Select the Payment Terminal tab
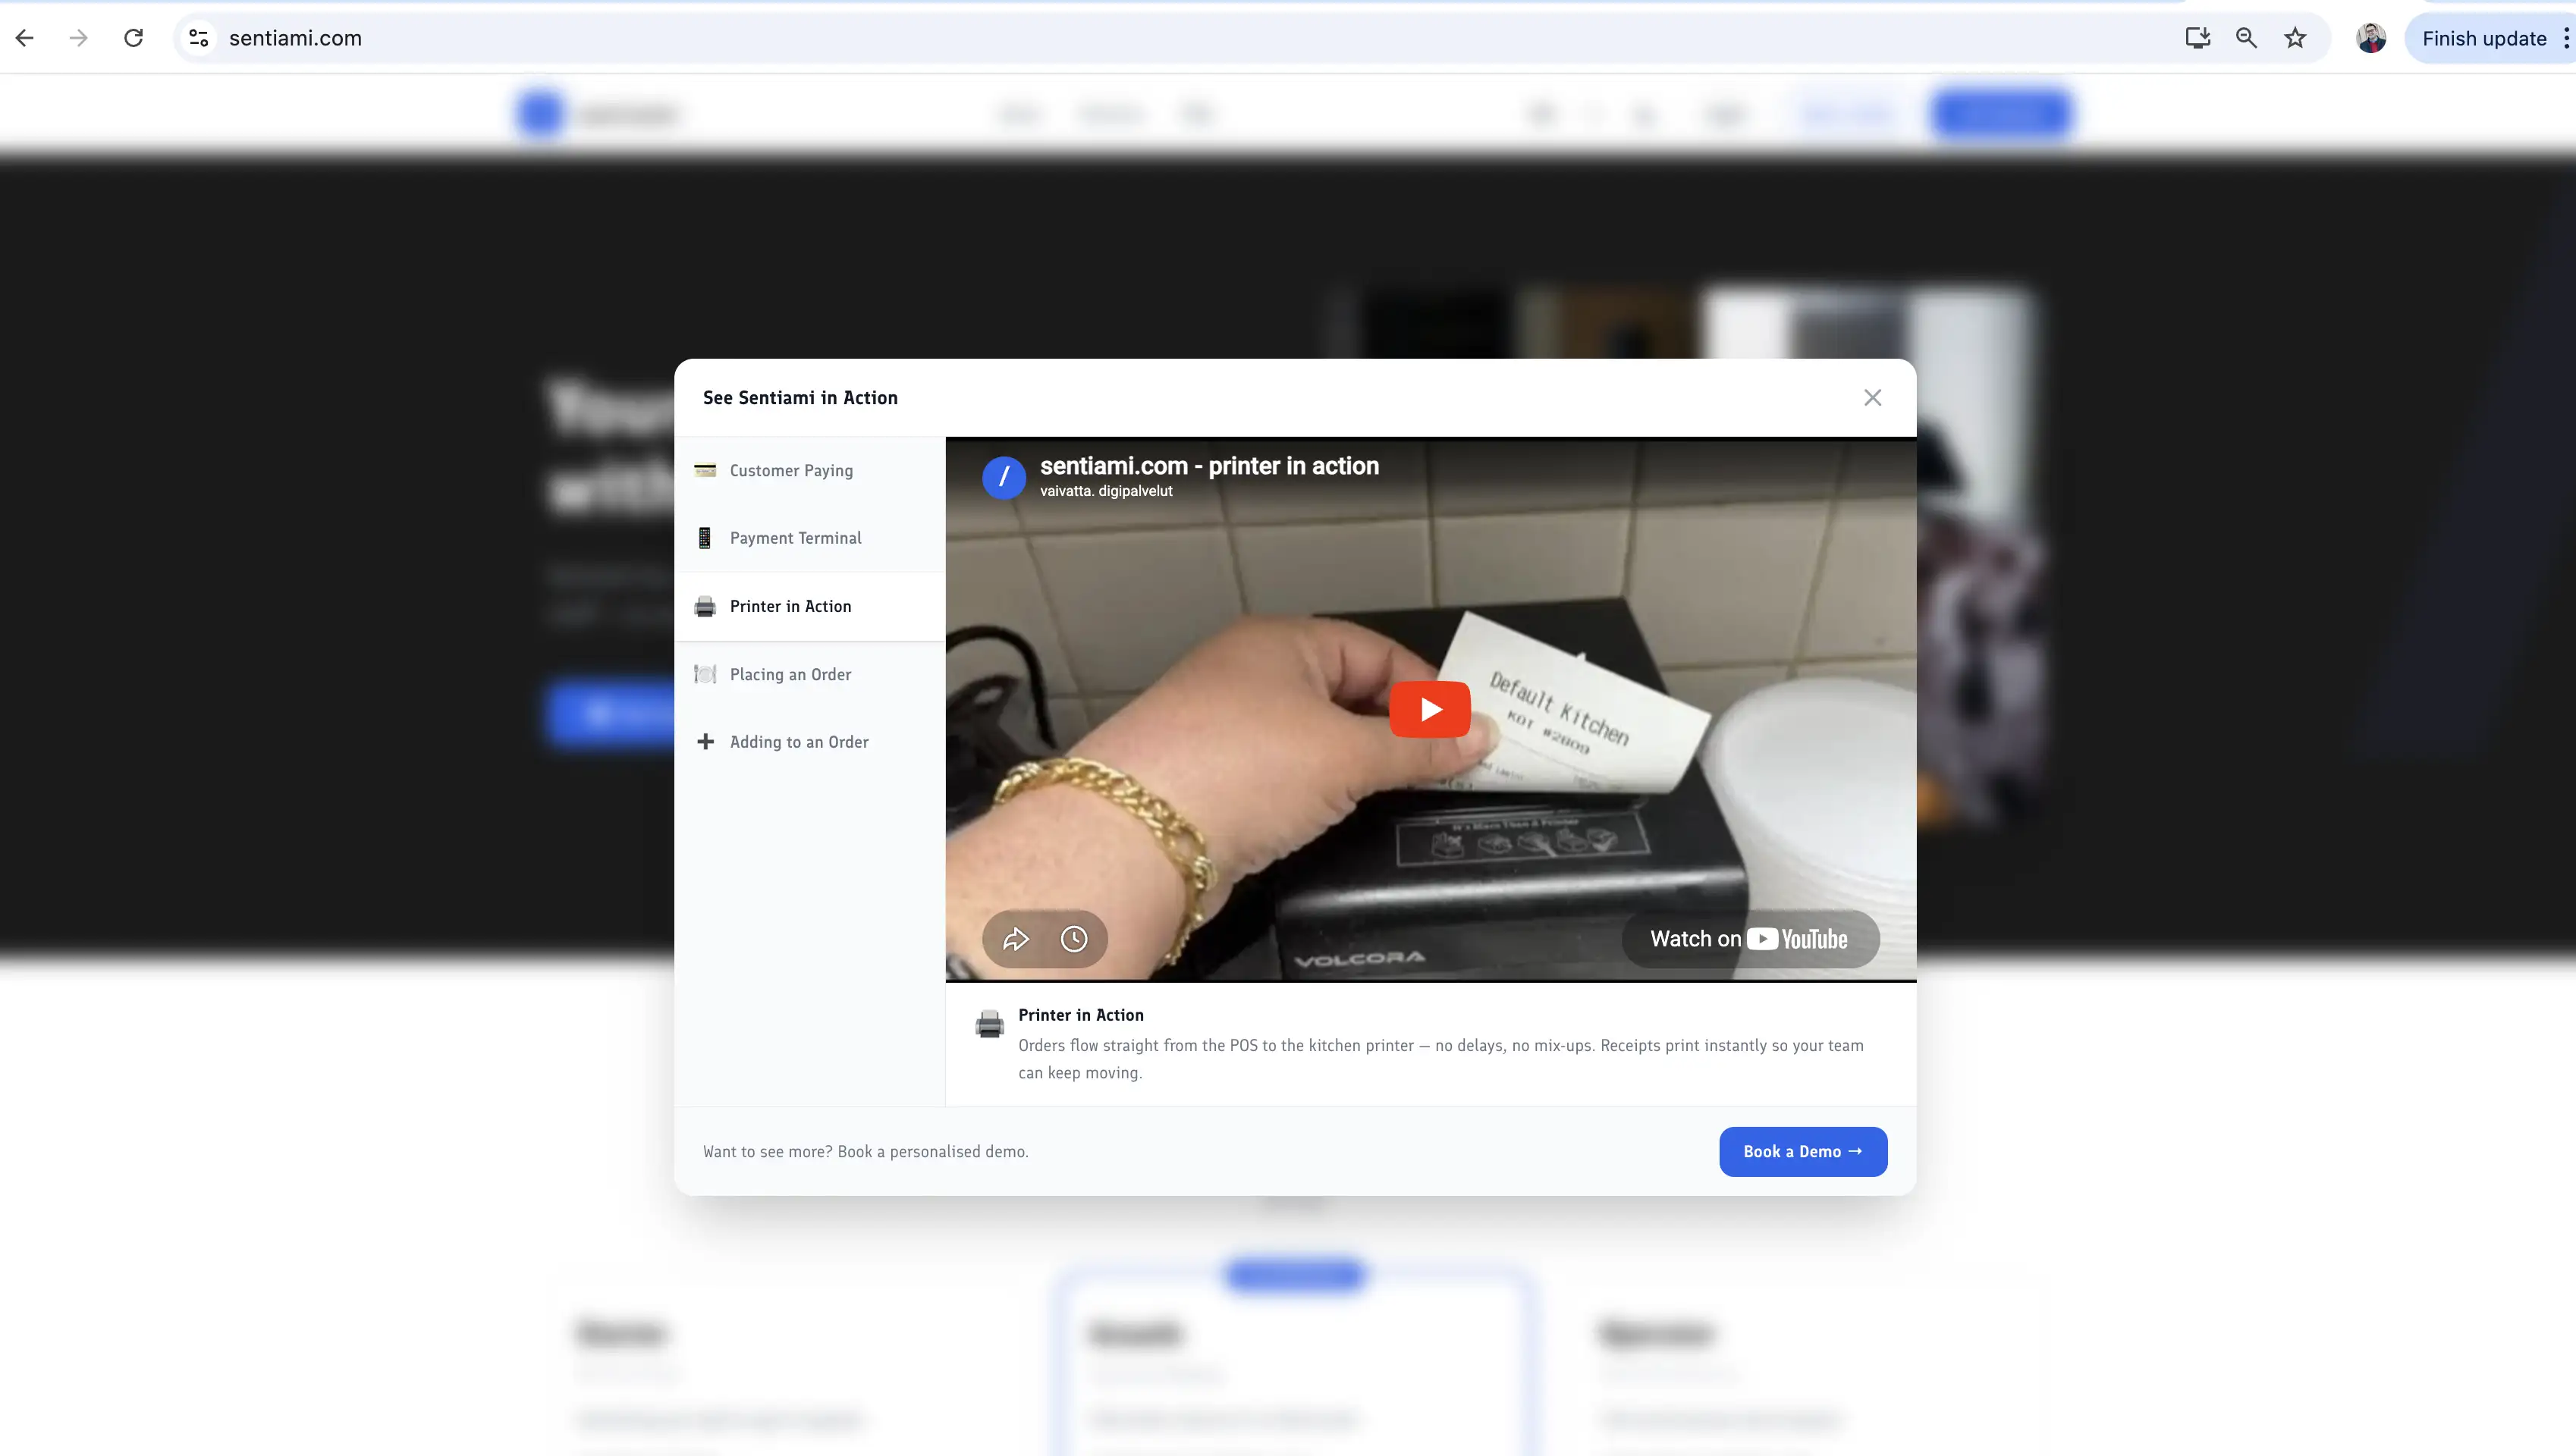Image resolution: width=2576 pixels, height=1456 pixels. tap(810, 538)
